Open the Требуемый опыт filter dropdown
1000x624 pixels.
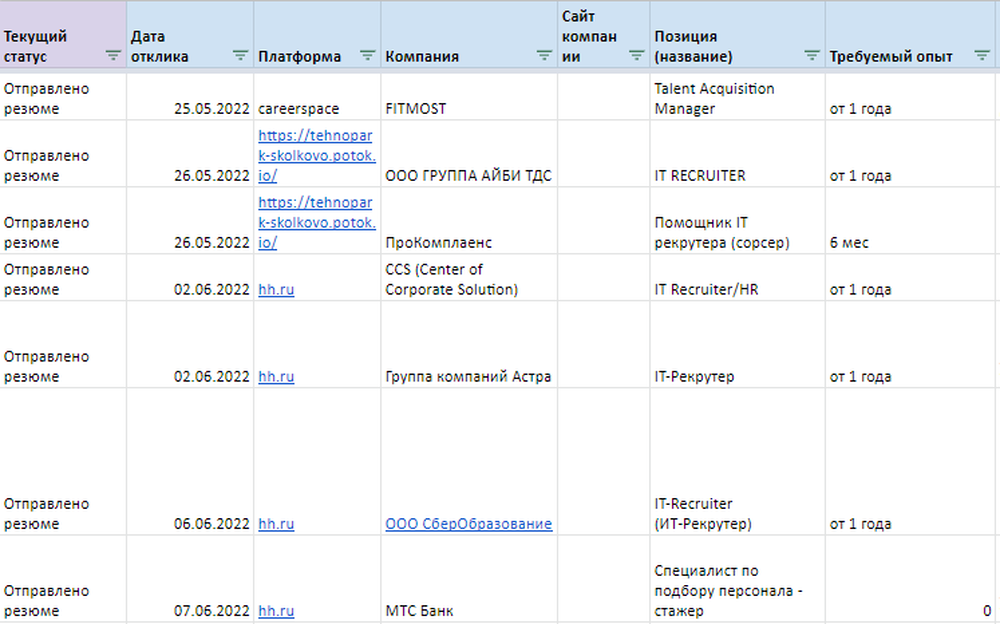click(983, 56)
